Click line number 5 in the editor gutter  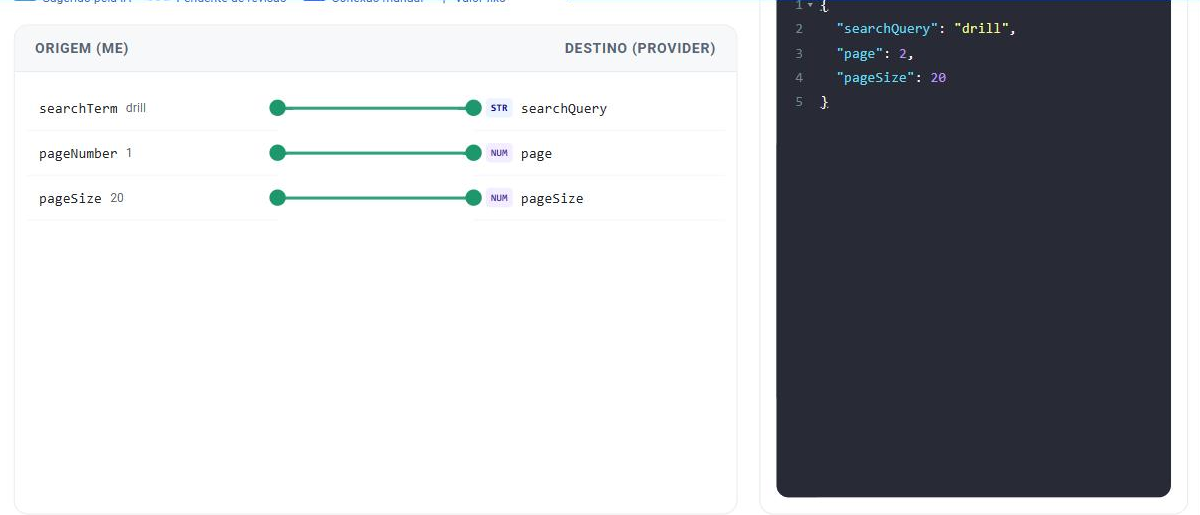[799, 101]
